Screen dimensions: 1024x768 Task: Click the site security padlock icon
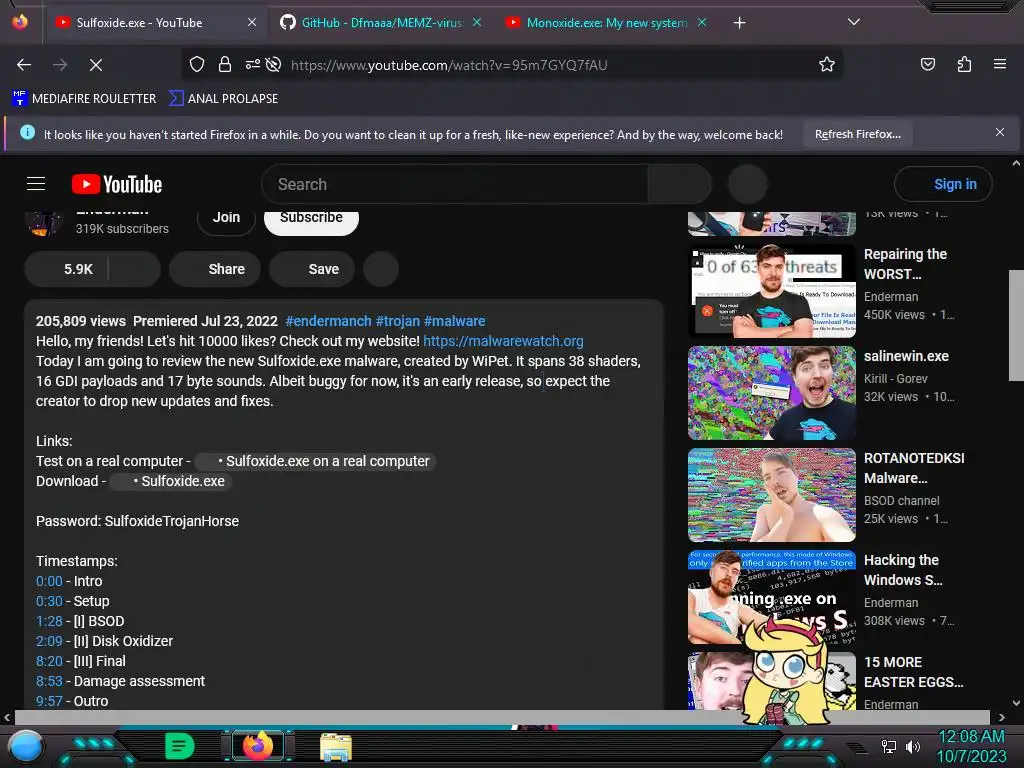[x=225, y=64]
